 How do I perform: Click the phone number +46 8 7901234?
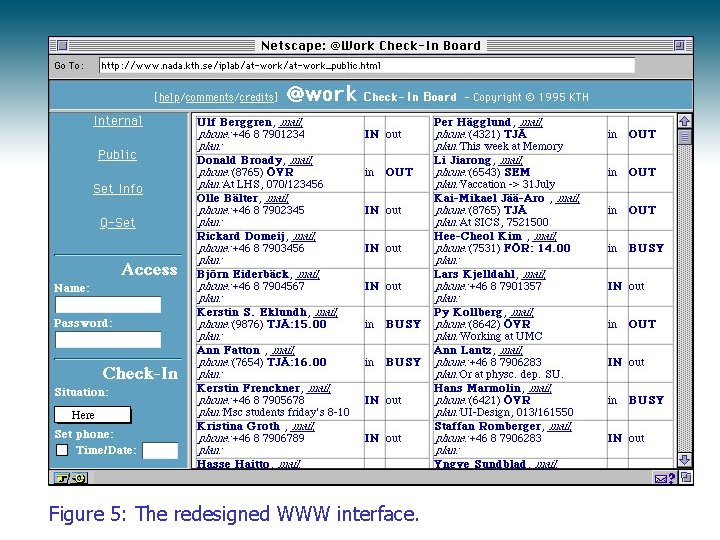pyautogui.click(x=269, y=135)
